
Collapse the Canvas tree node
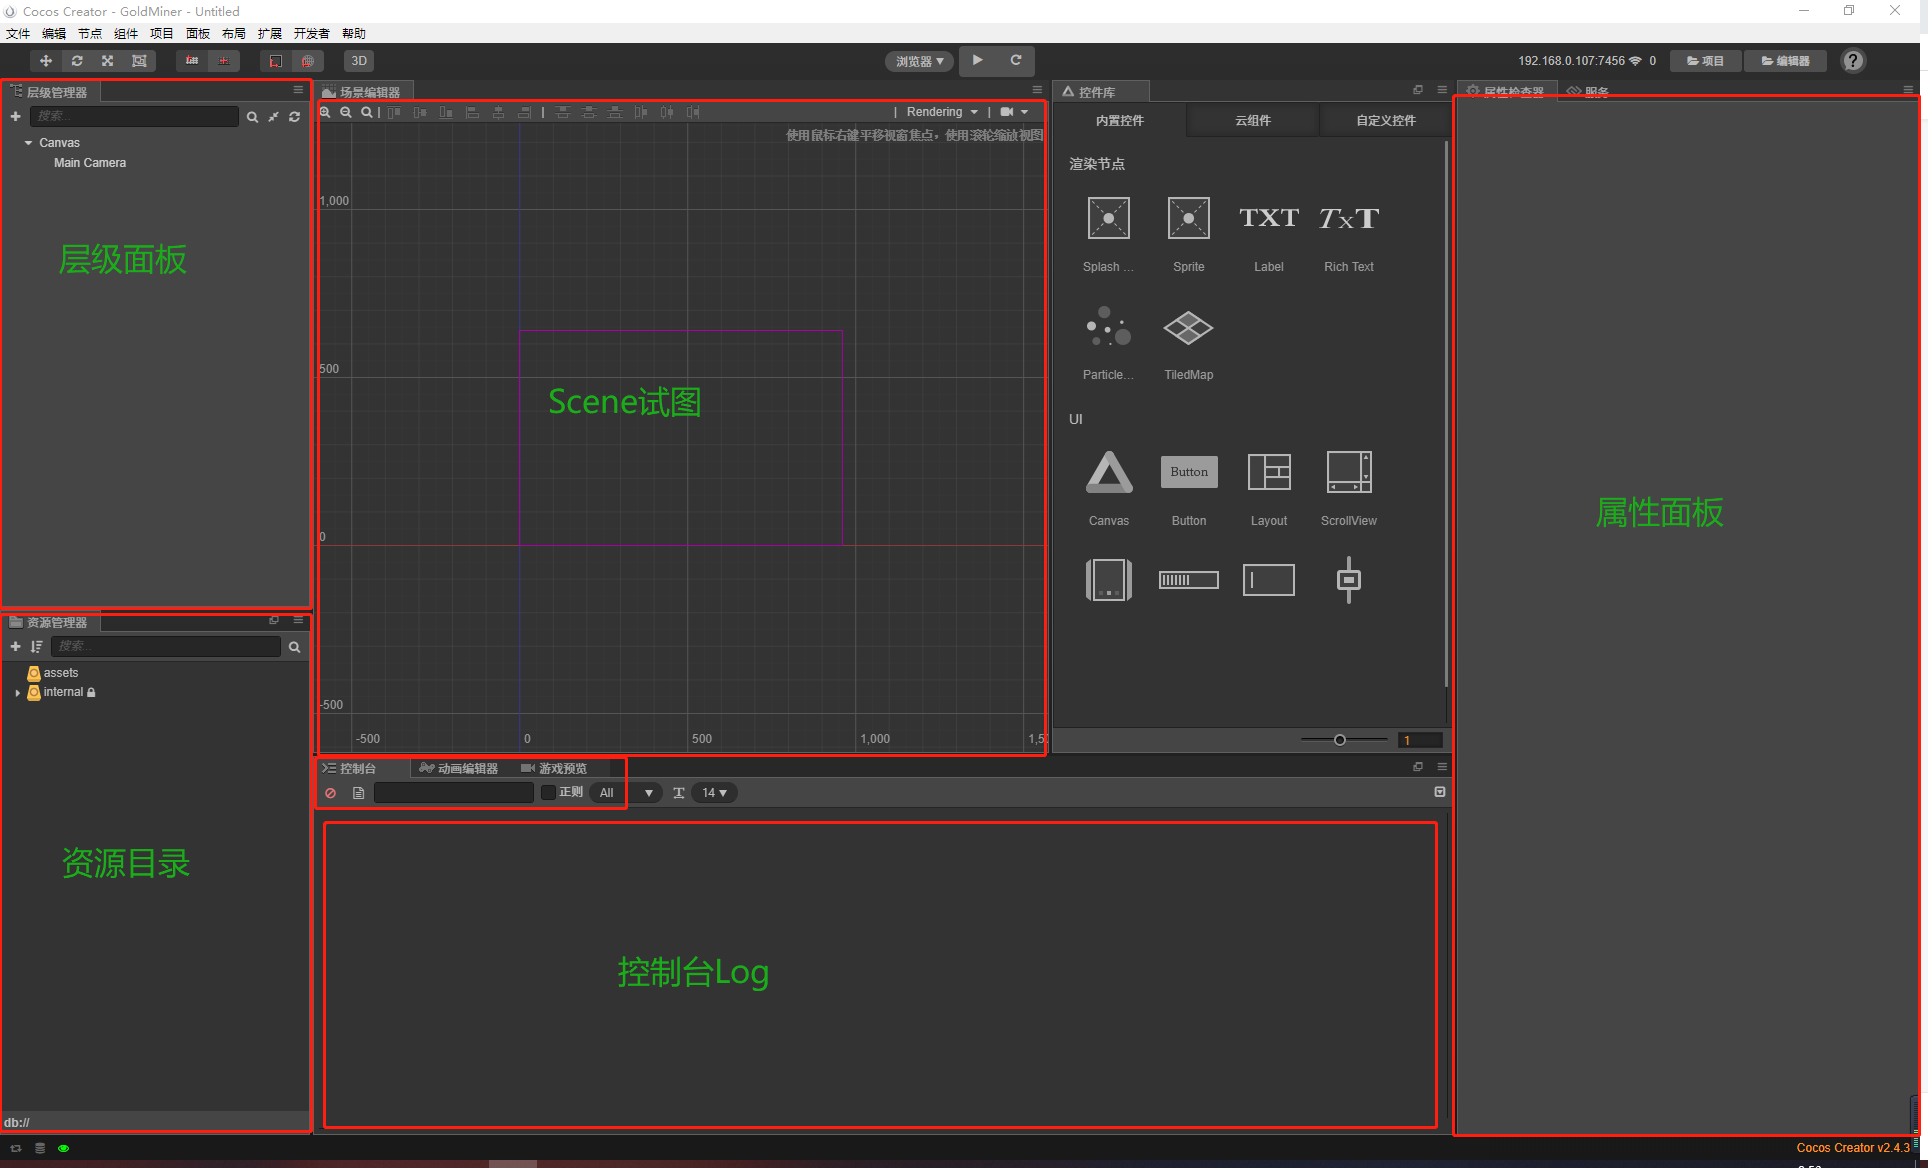[28, 143]
